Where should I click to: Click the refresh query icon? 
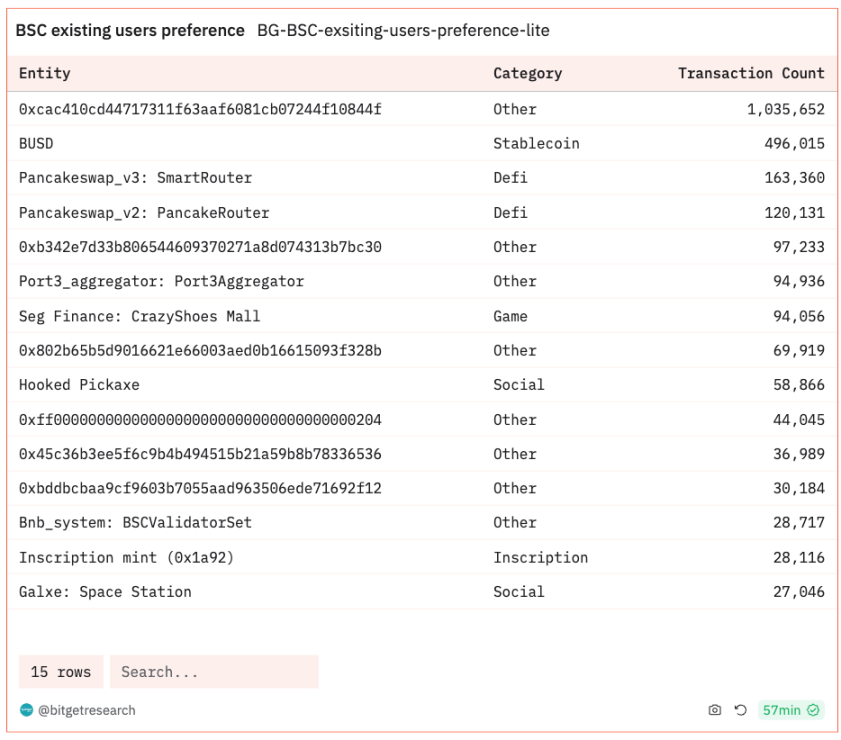click(740, 710)
